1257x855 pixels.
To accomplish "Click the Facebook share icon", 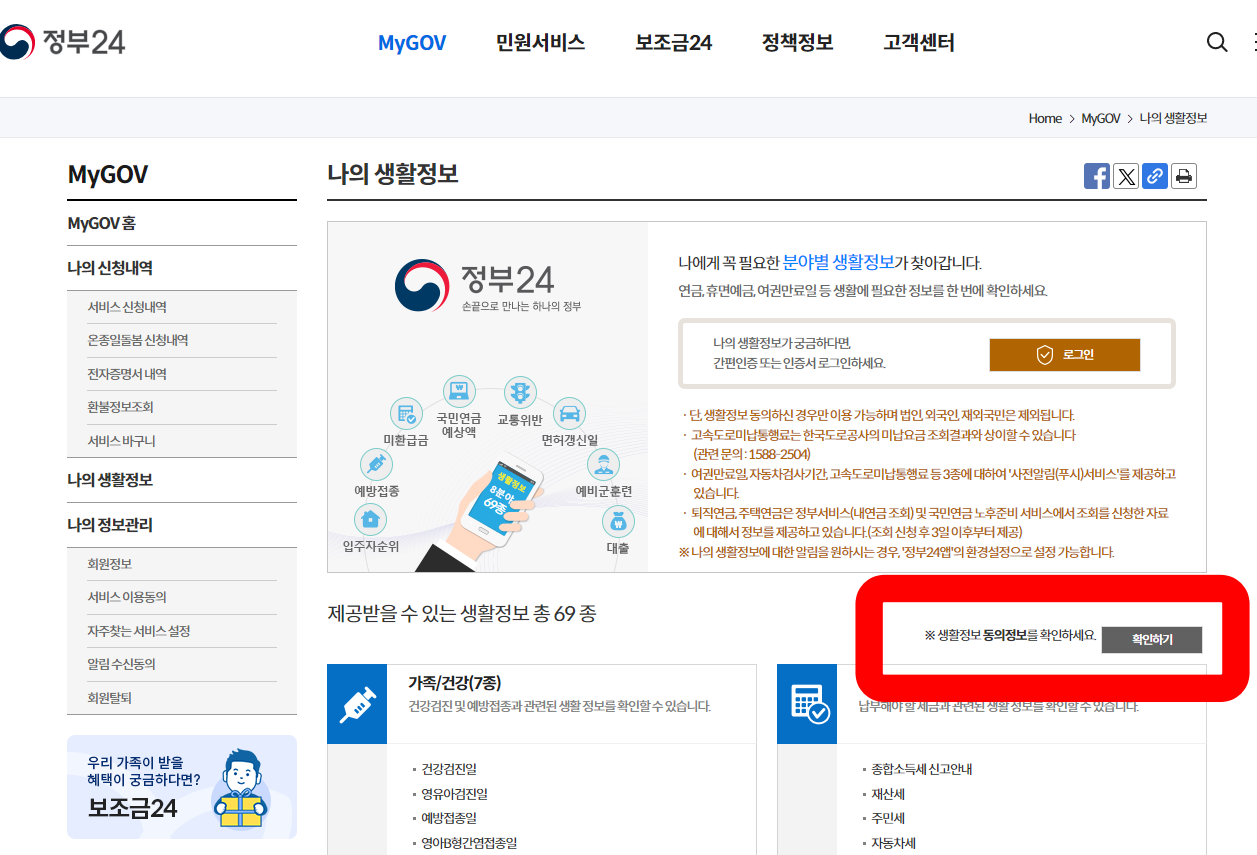I will point(1097,176).
